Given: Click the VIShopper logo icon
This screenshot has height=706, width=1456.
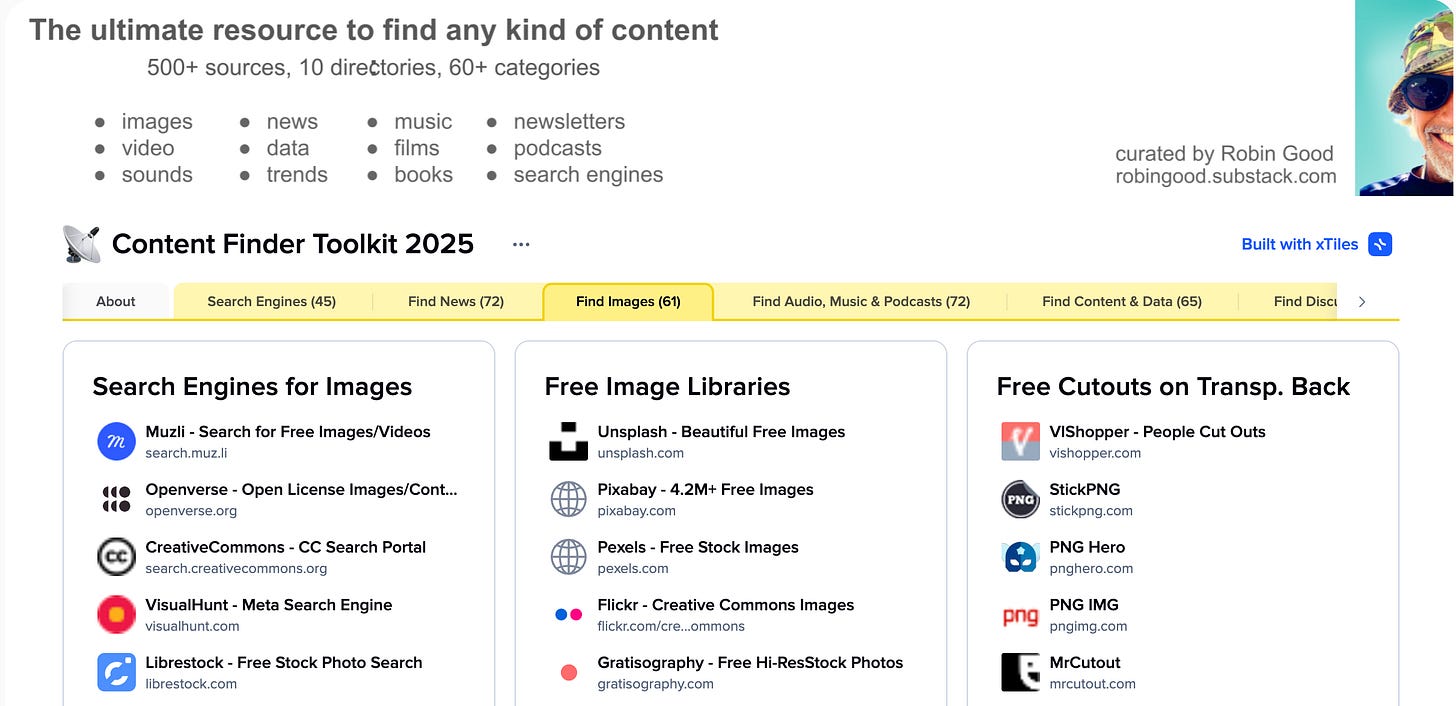Looking at the screenshot, I should tap(1021, 441).
